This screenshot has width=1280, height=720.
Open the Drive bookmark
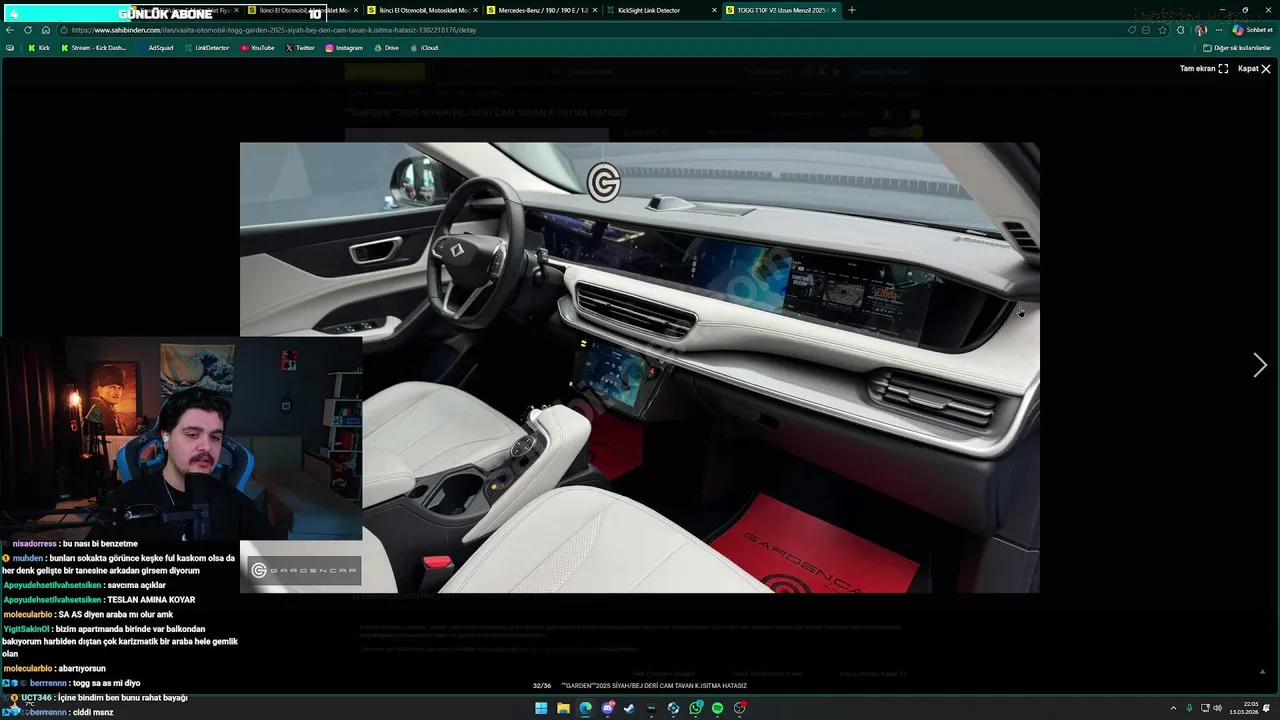coord(386,48)
